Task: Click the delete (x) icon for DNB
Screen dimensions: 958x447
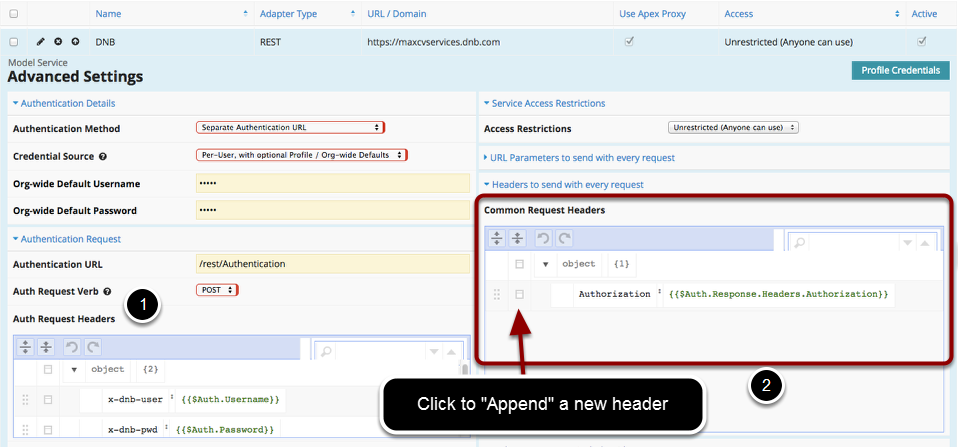Action: [x=58, y=42]
